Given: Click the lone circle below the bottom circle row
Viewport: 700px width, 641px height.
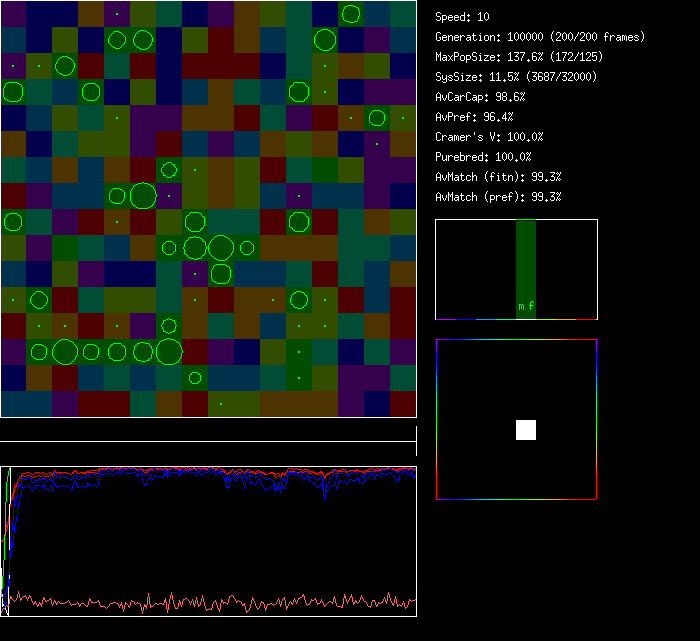Looking at the screenshot, I should point(195,378).
